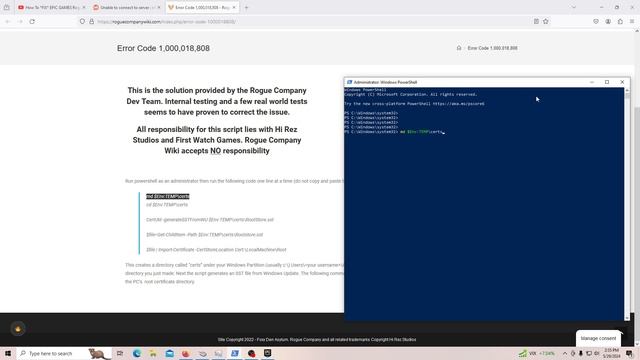Click the 'cd $Env:TEMP\certs' code line
Image resolution: width=640 pixels, height=360 pixels.
click(x=167, y=205)
